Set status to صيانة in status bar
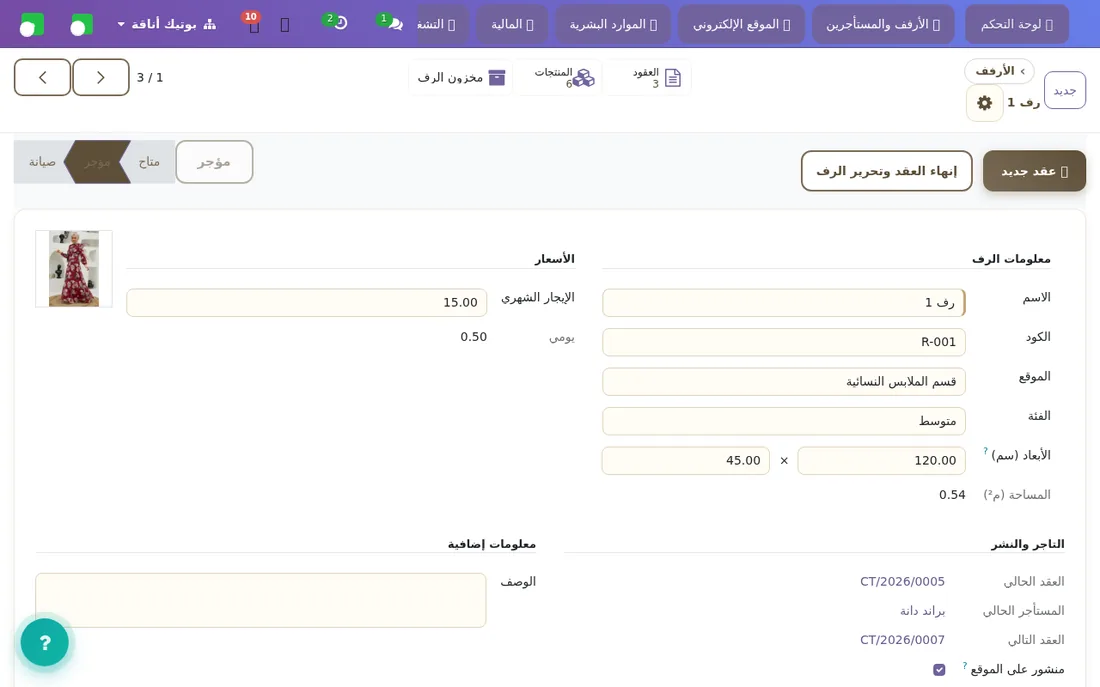1100x687 pixels. click(x=42, y=162)
